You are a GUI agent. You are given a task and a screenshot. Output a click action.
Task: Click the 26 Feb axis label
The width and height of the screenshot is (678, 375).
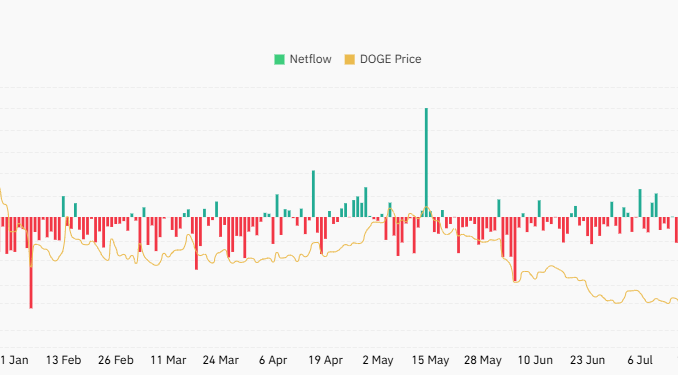pyautogui.click(x=116, y=360)
